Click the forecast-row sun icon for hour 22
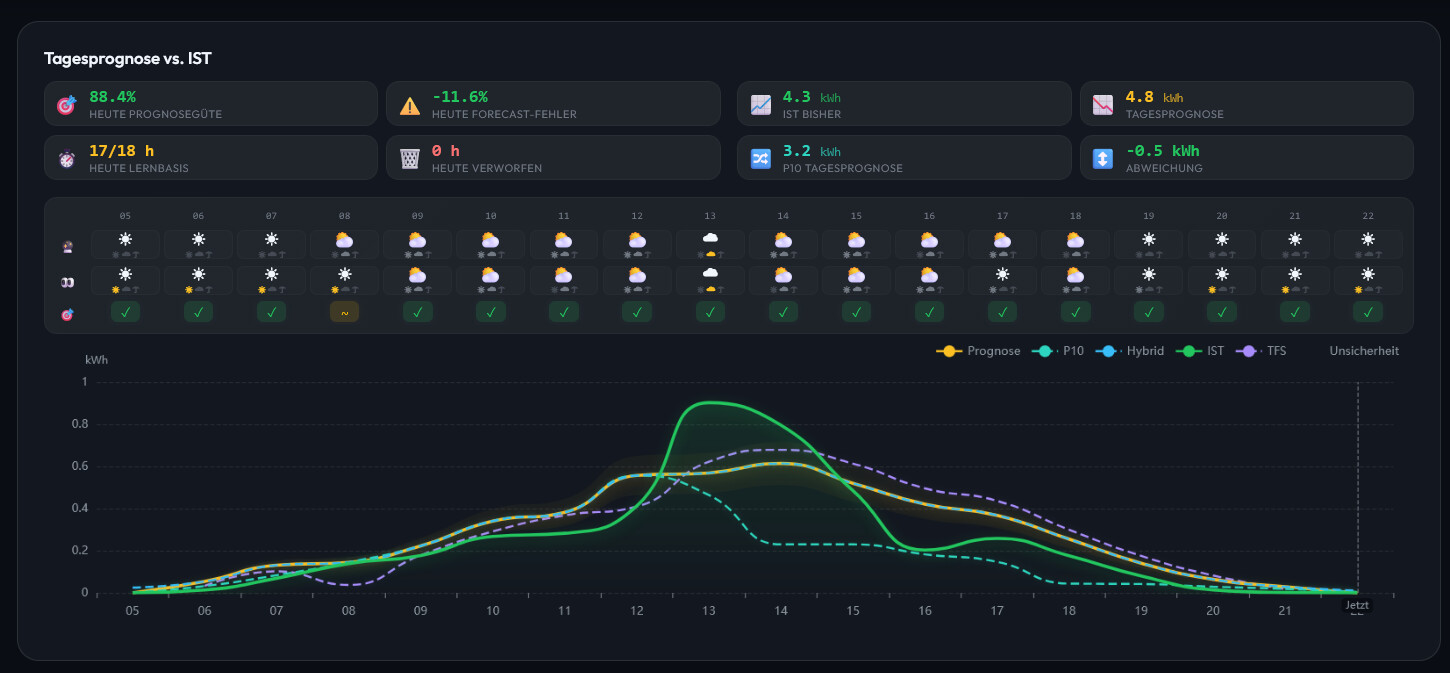This screenshot has height=673, width=1450. pyautogui.click(x=1368, y=239)
